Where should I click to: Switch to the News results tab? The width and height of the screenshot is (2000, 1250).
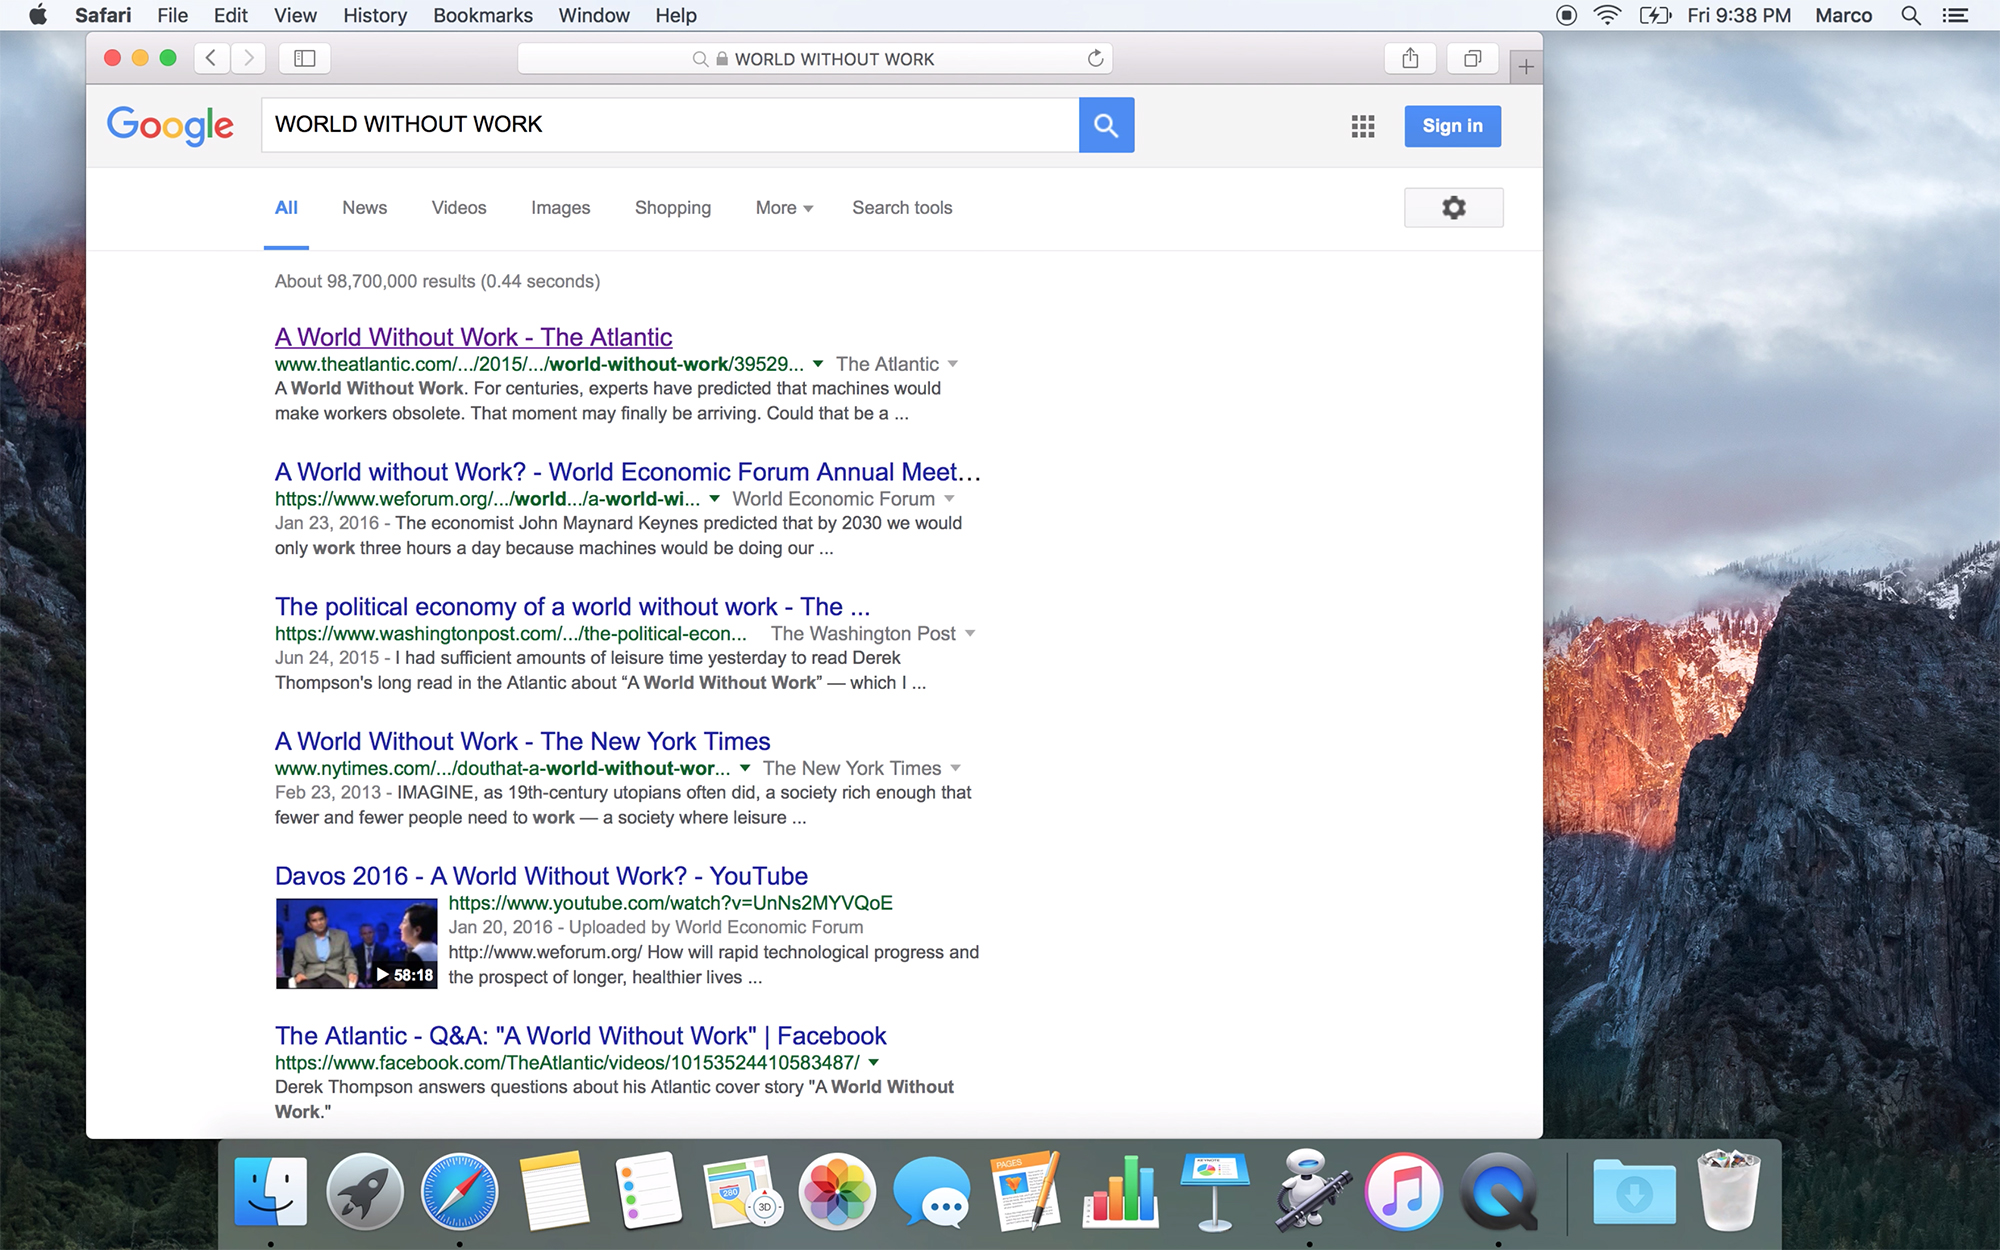pyautogui.click(x=364, y=207)
